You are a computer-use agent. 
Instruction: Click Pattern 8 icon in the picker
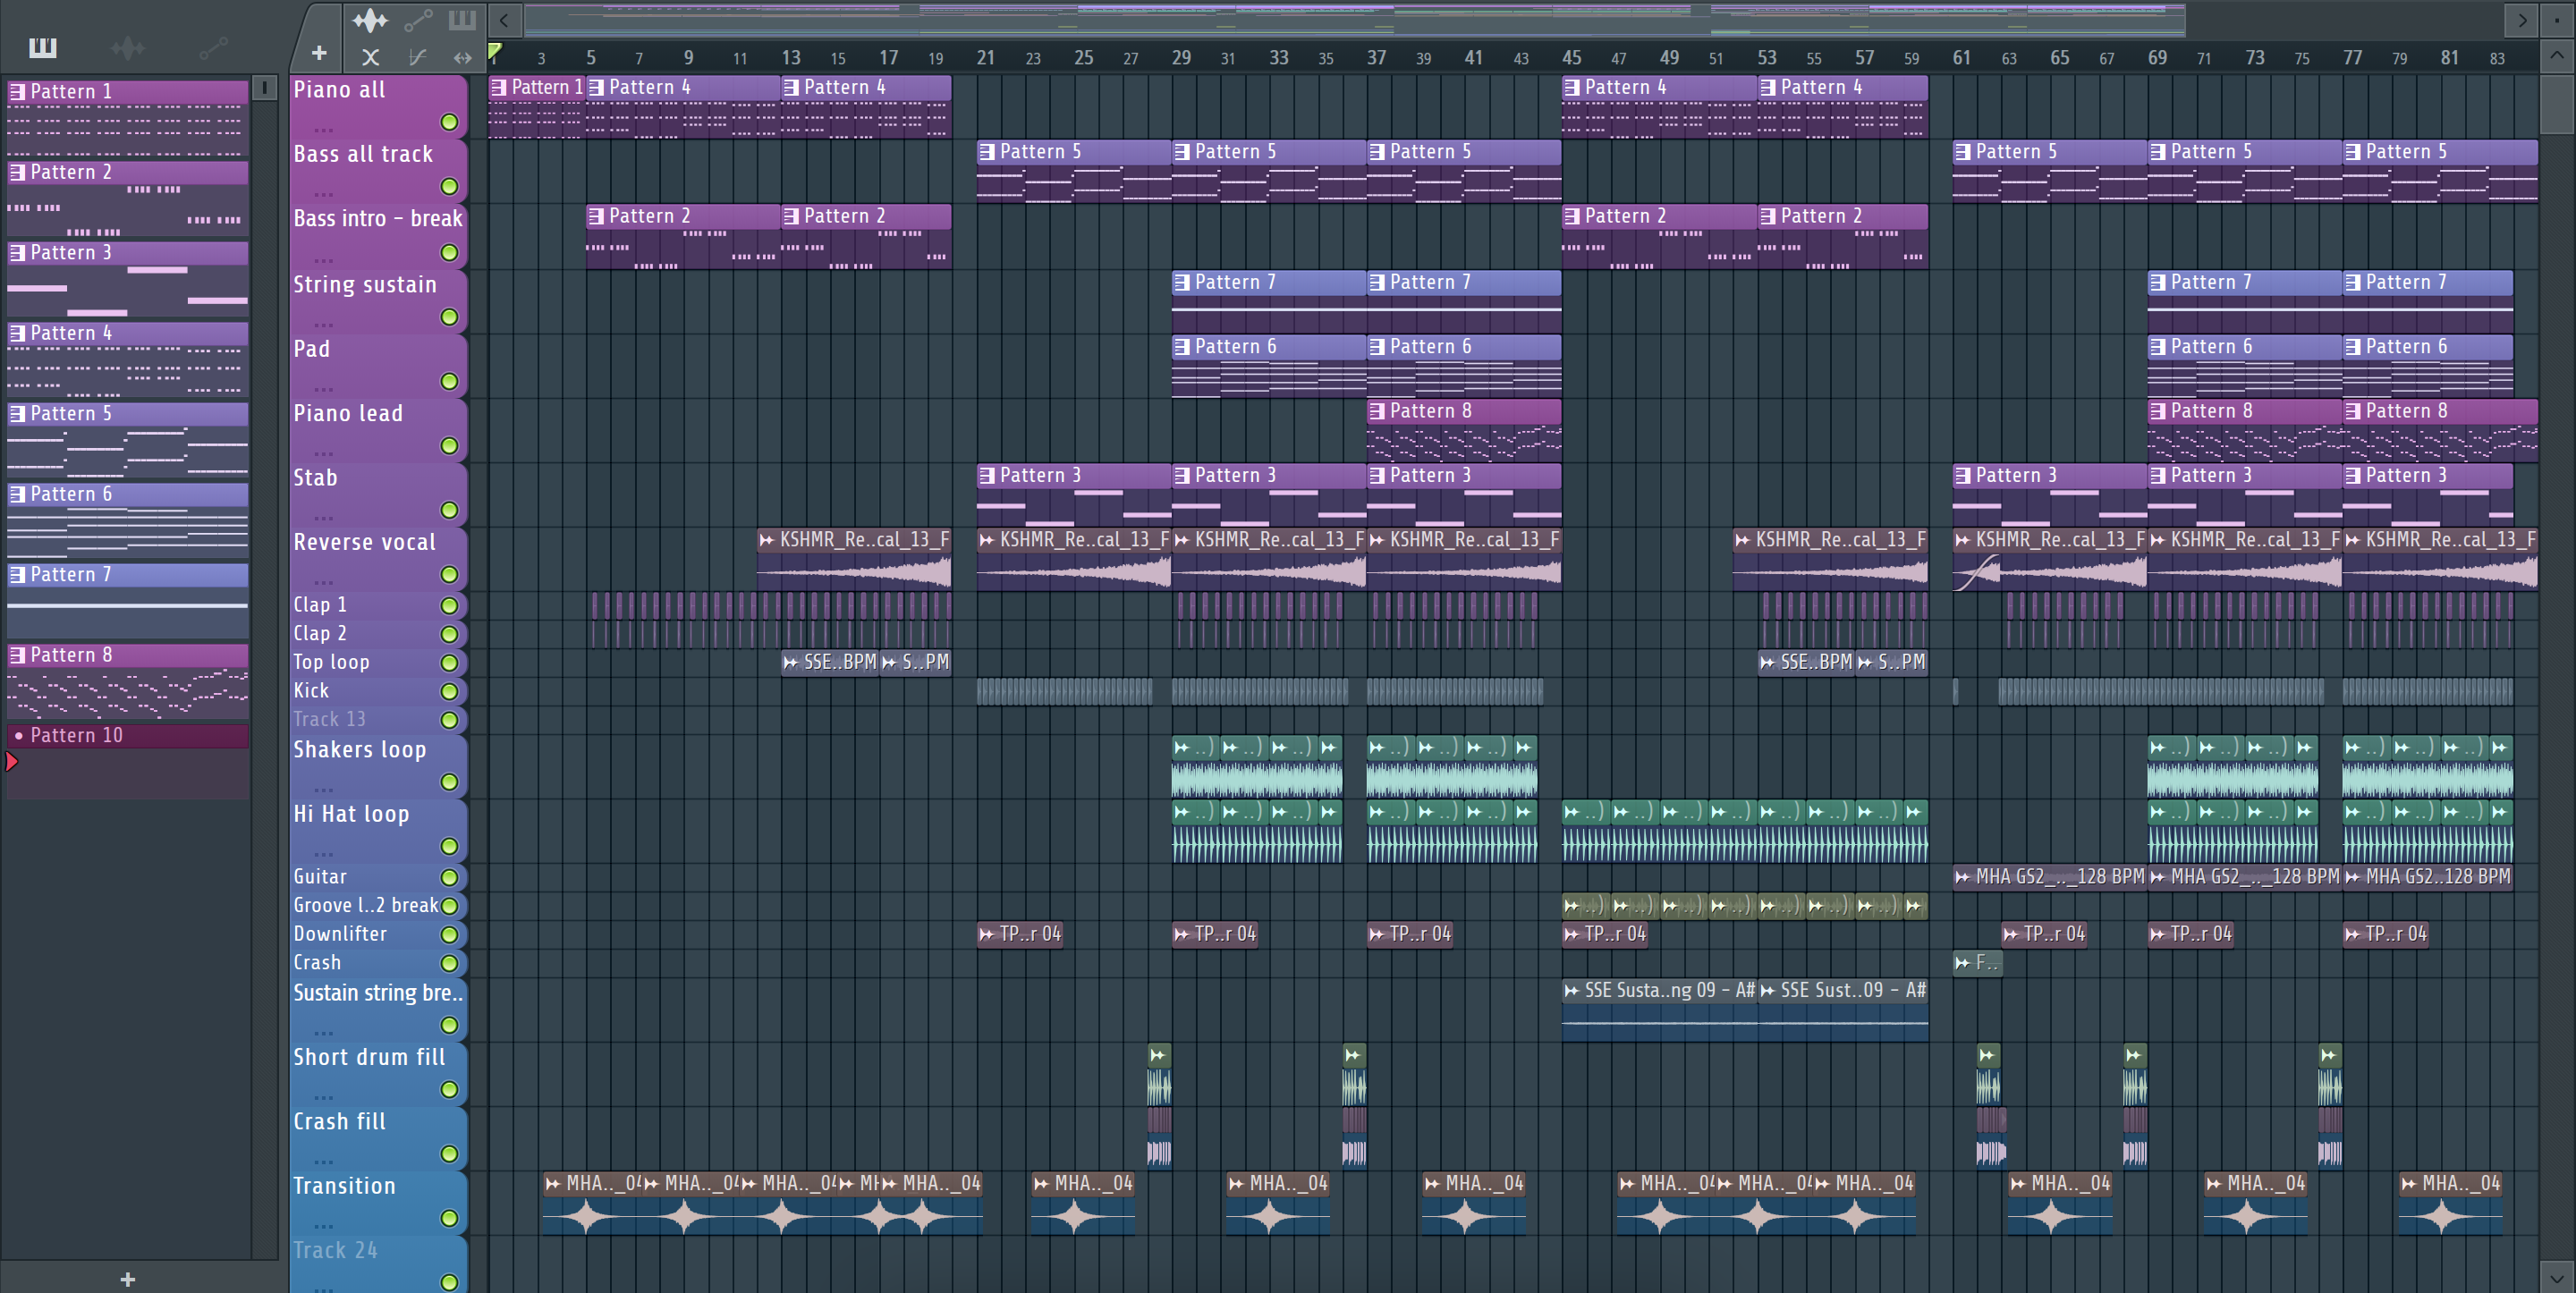click(17, 655)
